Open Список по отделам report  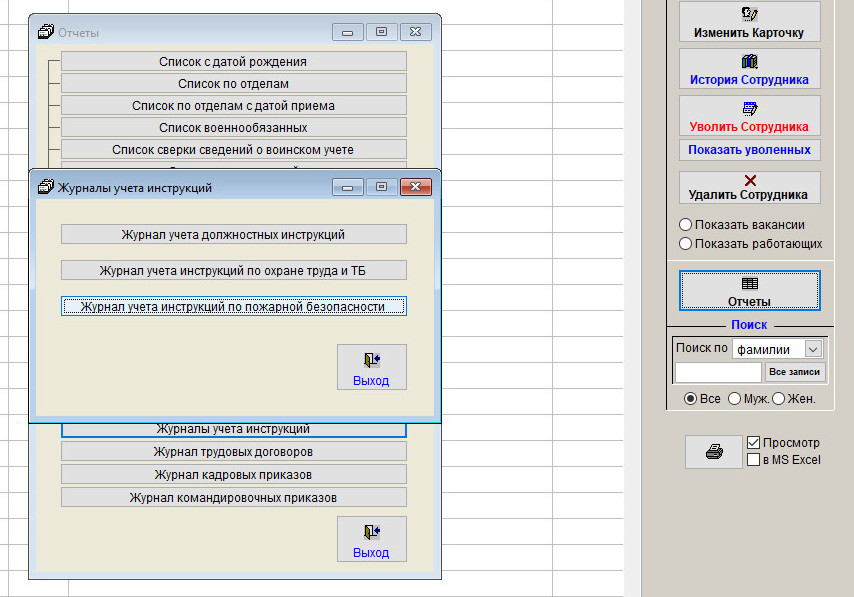pyautogui.click(x=234, y=83)
